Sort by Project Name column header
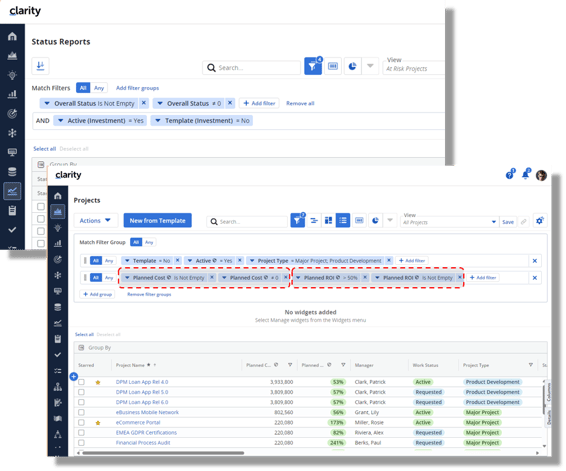This screenshot has height=471, width=566. 130,365
